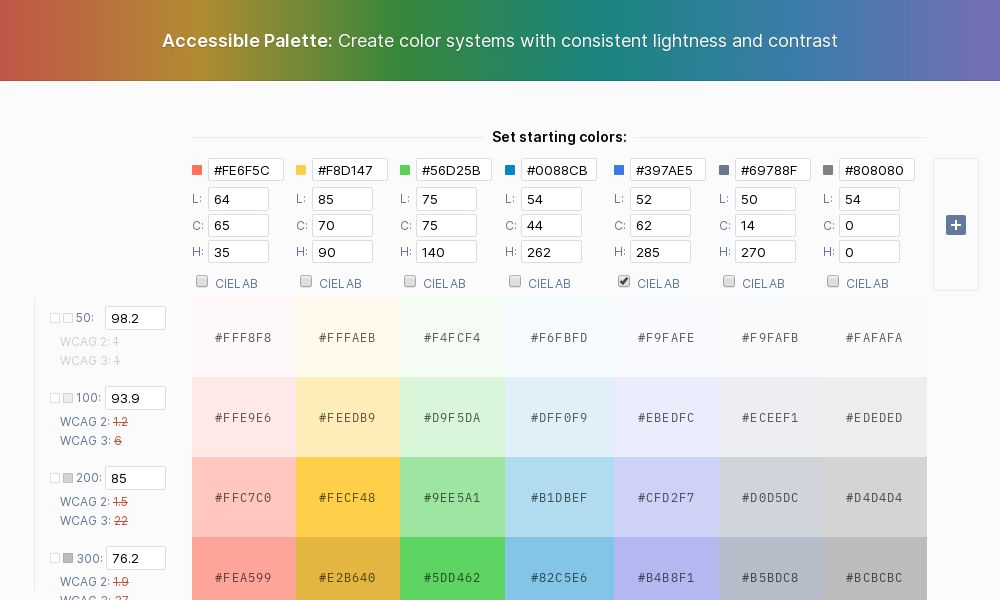Enable CIELAB for the #FE6F5C column

(x=202, y=281)
